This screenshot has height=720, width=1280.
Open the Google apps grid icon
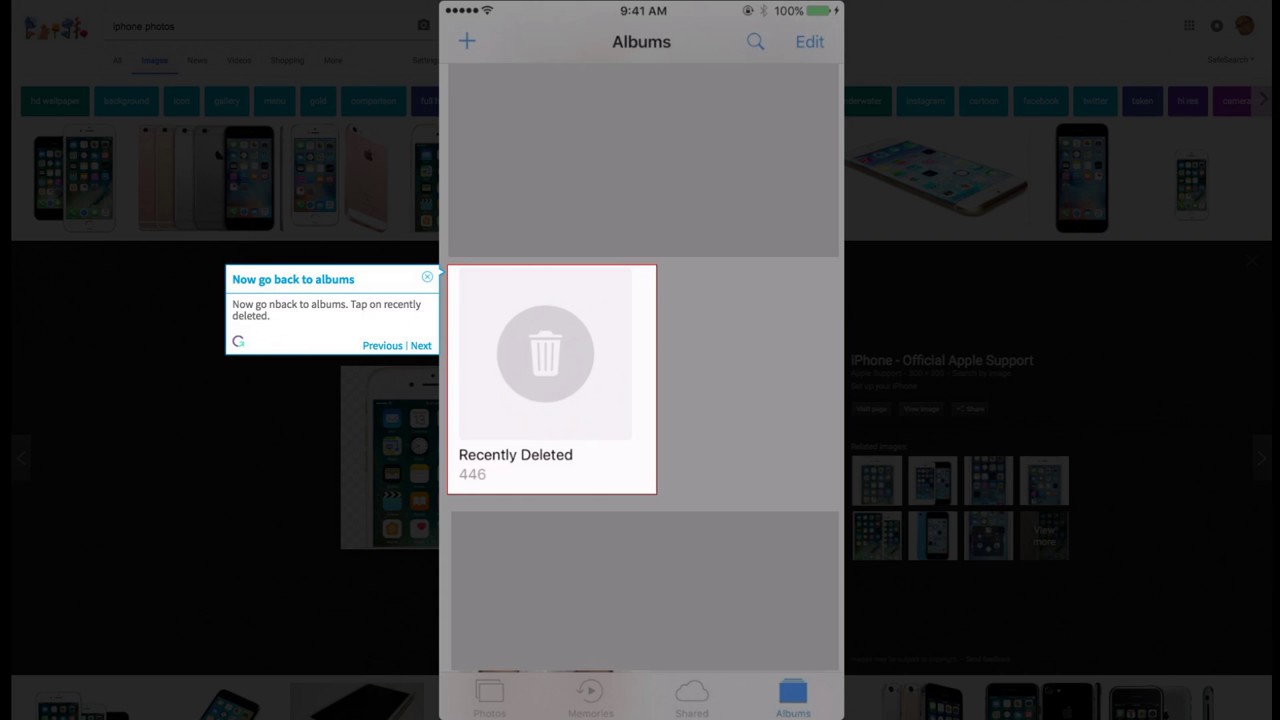click(1189, 26)
